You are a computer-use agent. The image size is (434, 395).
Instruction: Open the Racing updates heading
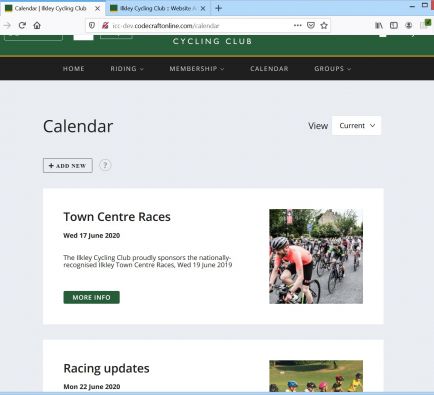click(x=106, y=369)
